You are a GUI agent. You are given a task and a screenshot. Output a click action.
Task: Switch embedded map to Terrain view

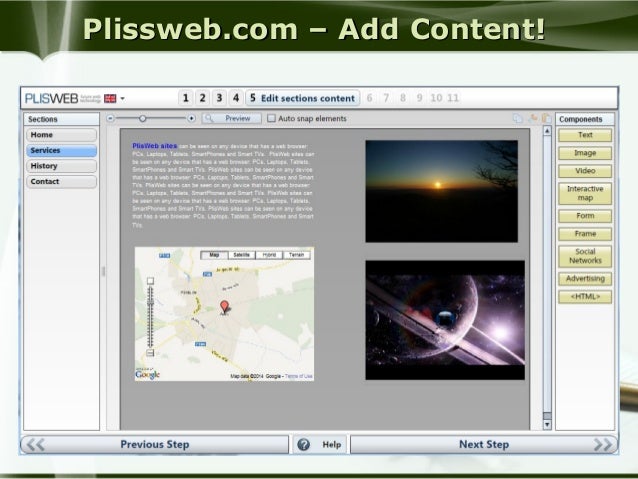click(x=296, y=255)
